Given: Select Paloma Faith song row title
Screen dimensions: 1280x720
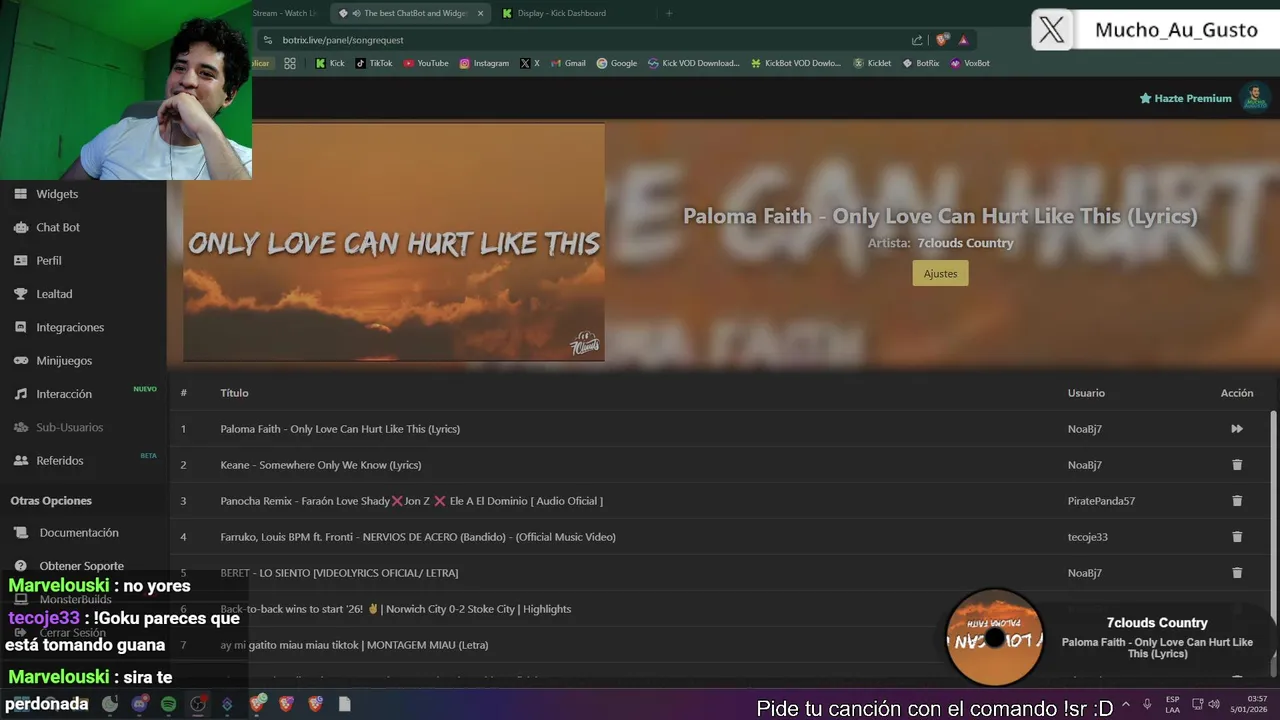Looking at the screenshot, I should pyautogui.click(x=340, y=429).
